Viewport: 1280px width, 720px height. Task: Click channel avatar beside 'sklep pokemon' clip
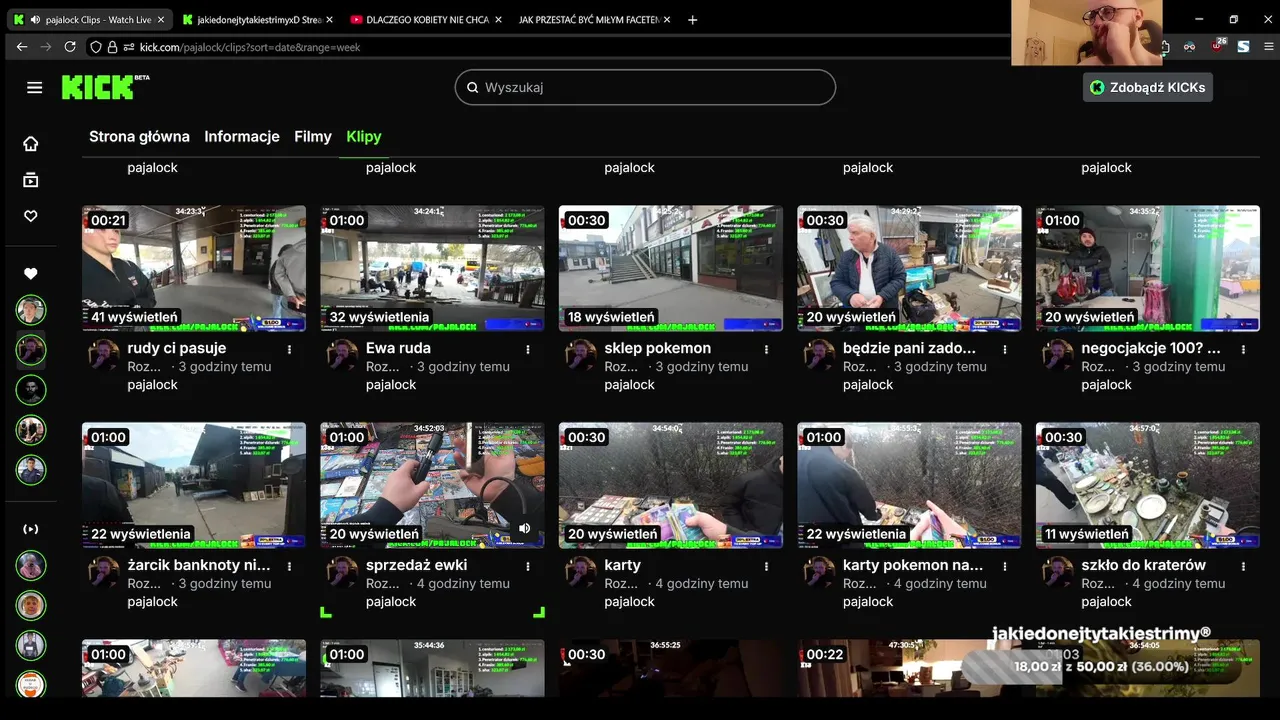(x=581, y=355)
